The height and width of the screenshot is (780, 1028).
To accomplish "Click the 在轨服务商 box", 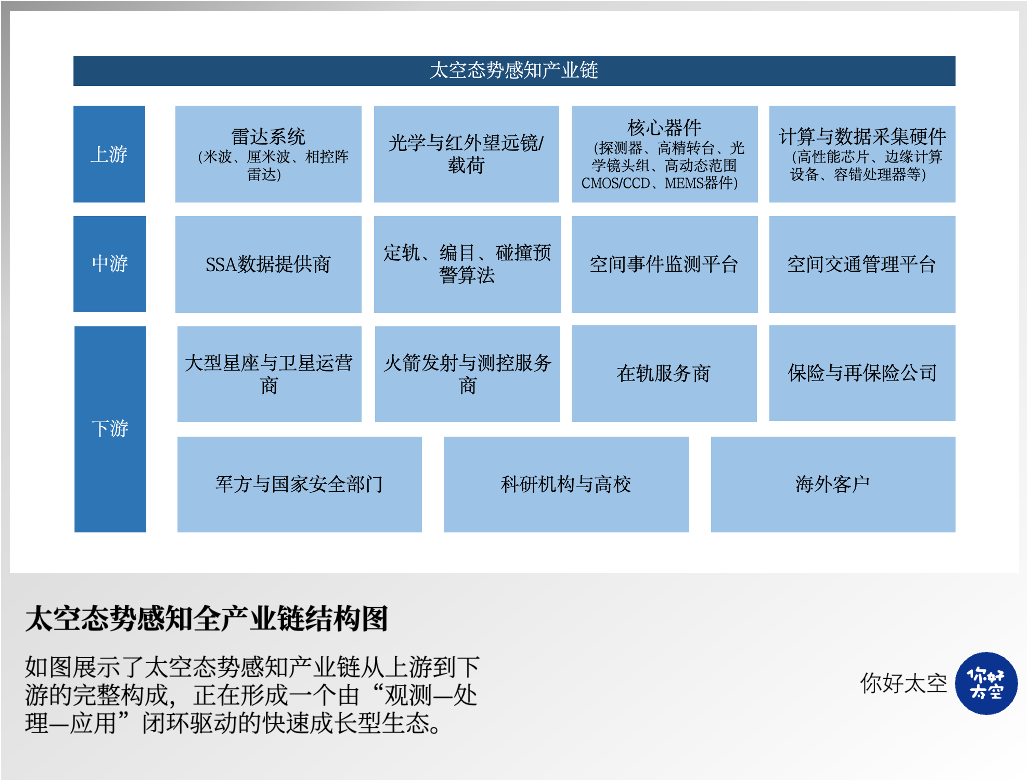I will click(x=664, y=374).
